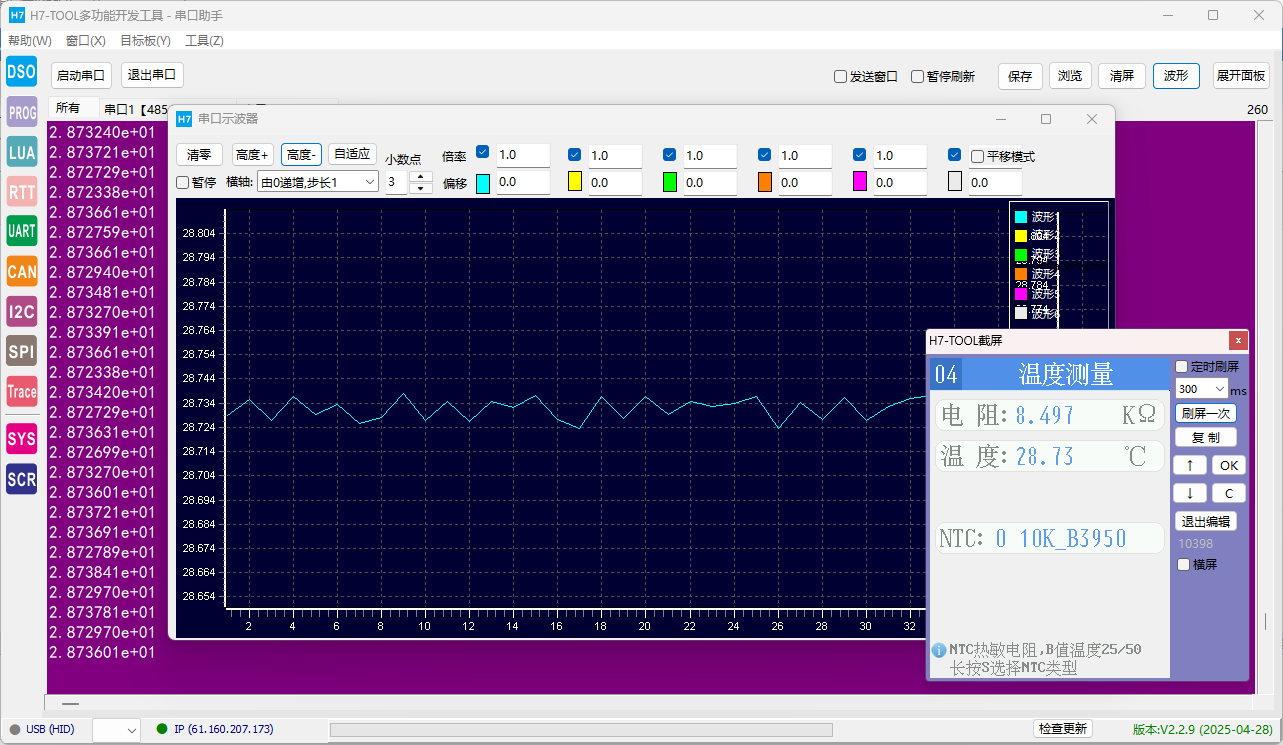The height and width of the screenshot is (745, 1283).
Task: Uncheck the white waveform channel checkbox
Action: pyautogui.click(x=954, y=154)
